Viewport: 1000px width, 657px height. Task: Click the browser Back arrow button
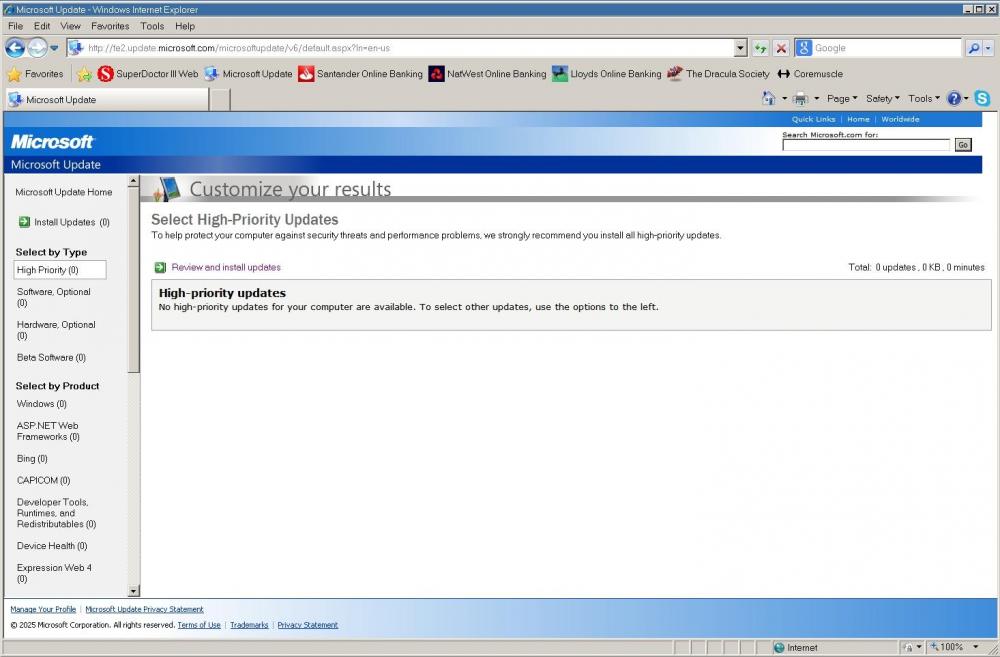(x=15, y=48)
